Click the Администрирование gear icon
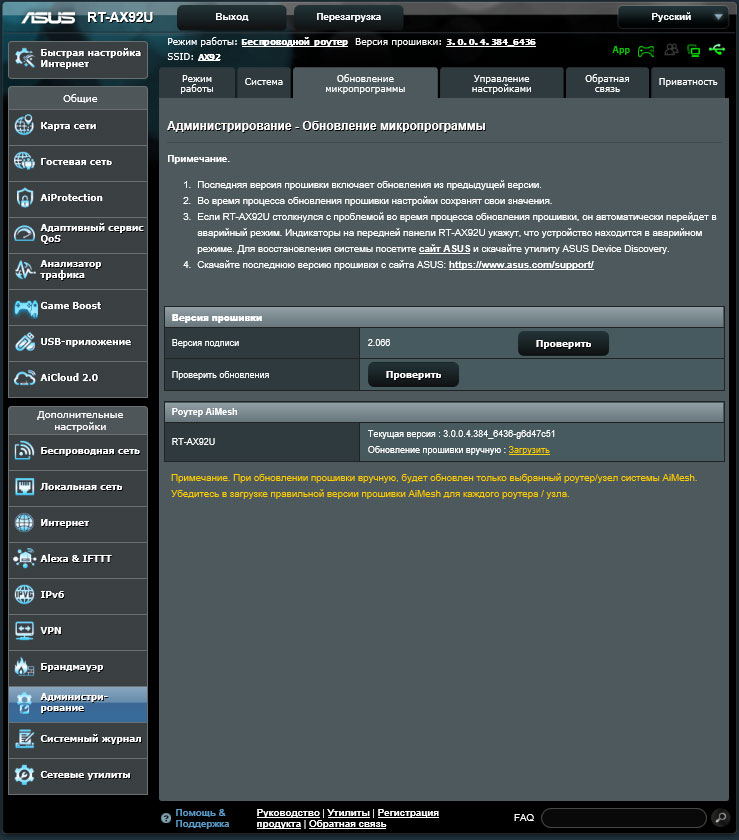This screenshot has width=739, height=840. coord(25,703)
